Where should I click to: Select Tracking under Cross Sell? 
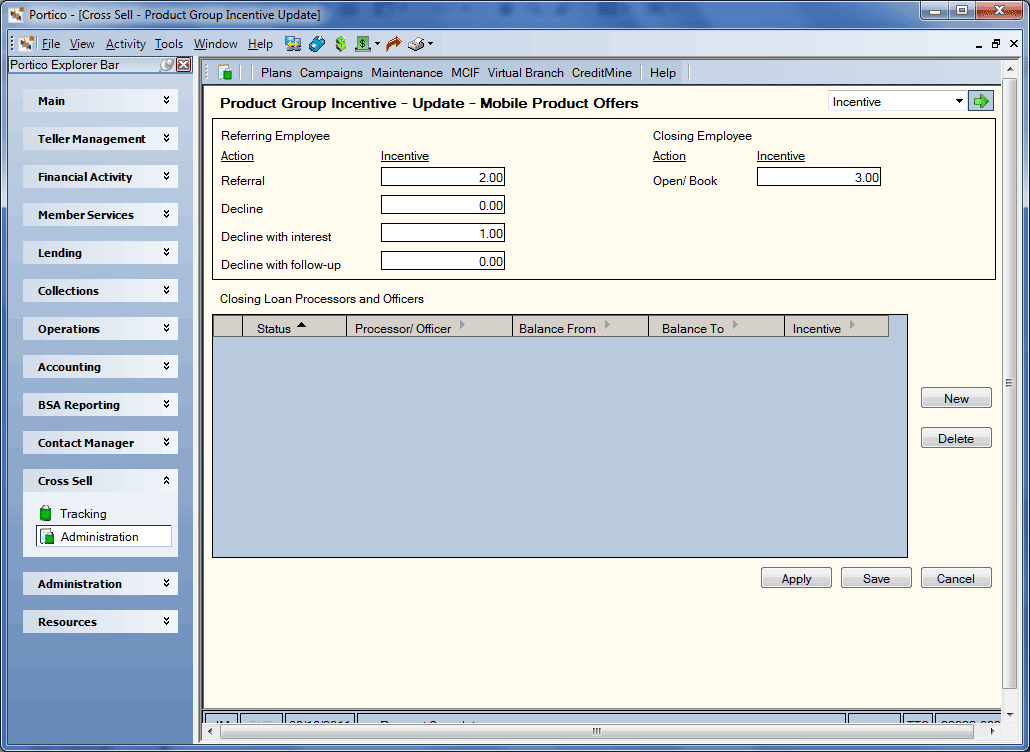point(83,514)
